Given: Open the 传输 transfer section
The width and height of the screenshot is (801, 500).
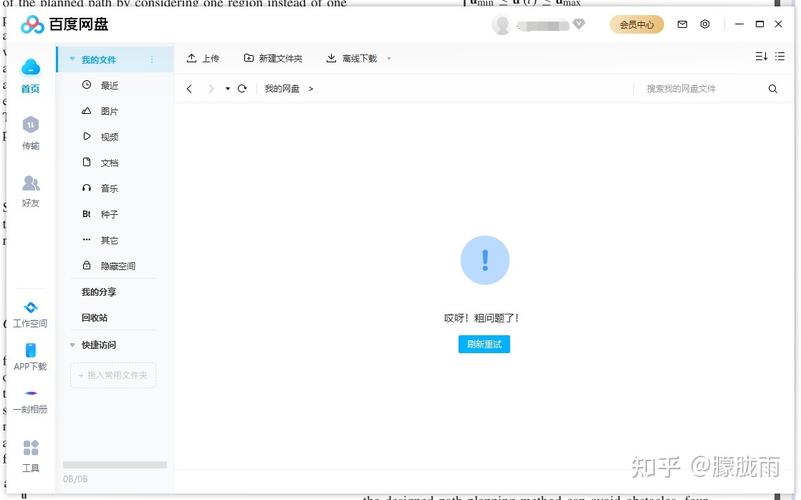Looking at the screenshot, I should pos(31,132).
